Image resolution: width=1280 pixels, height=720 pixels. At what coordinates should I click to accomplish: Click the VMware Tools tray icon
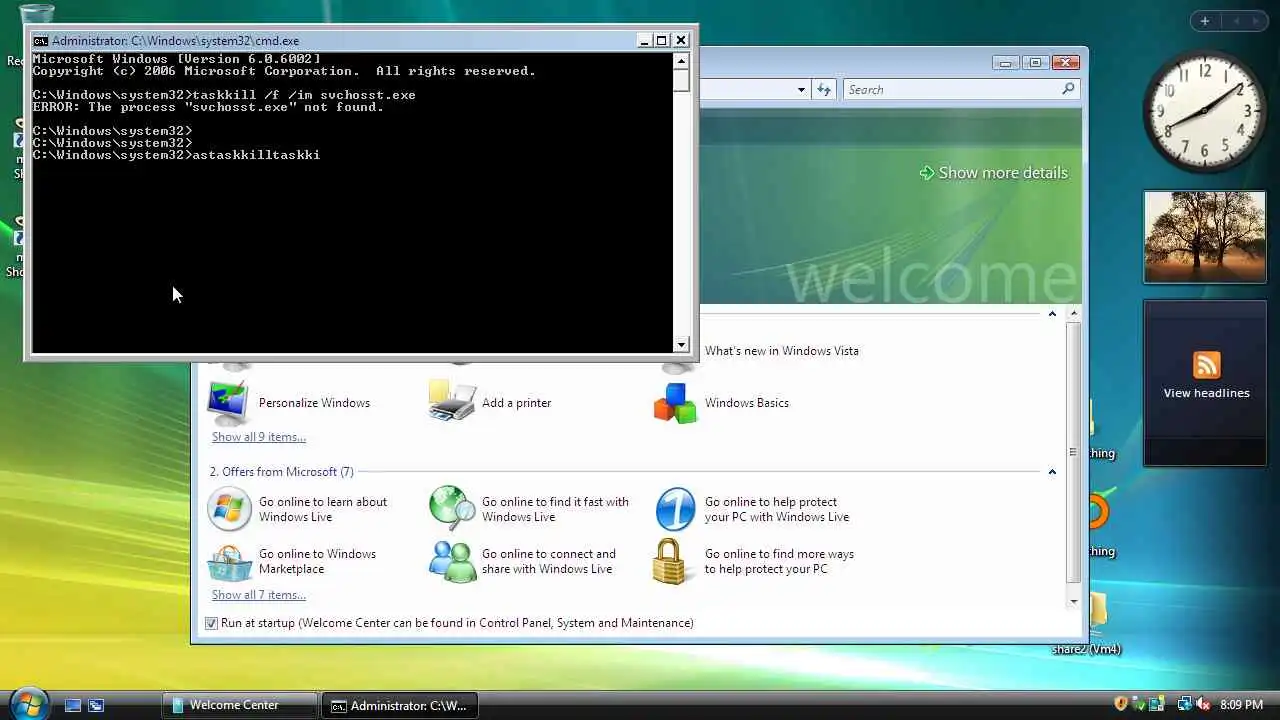pyautogui.click(x=1155, y=705)
